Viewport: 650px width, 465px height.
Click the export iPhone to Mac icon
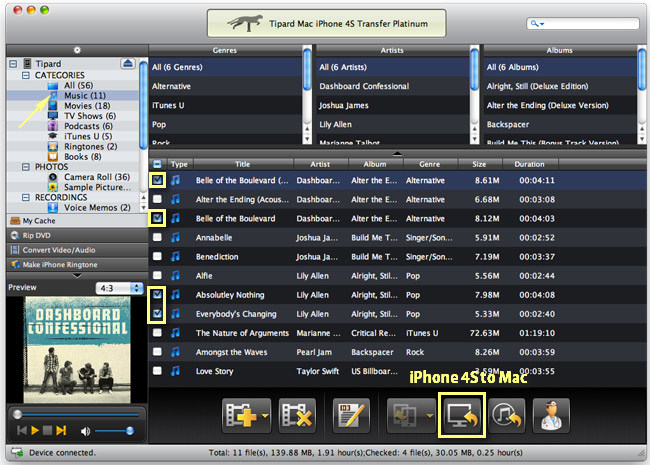[462, 415]
